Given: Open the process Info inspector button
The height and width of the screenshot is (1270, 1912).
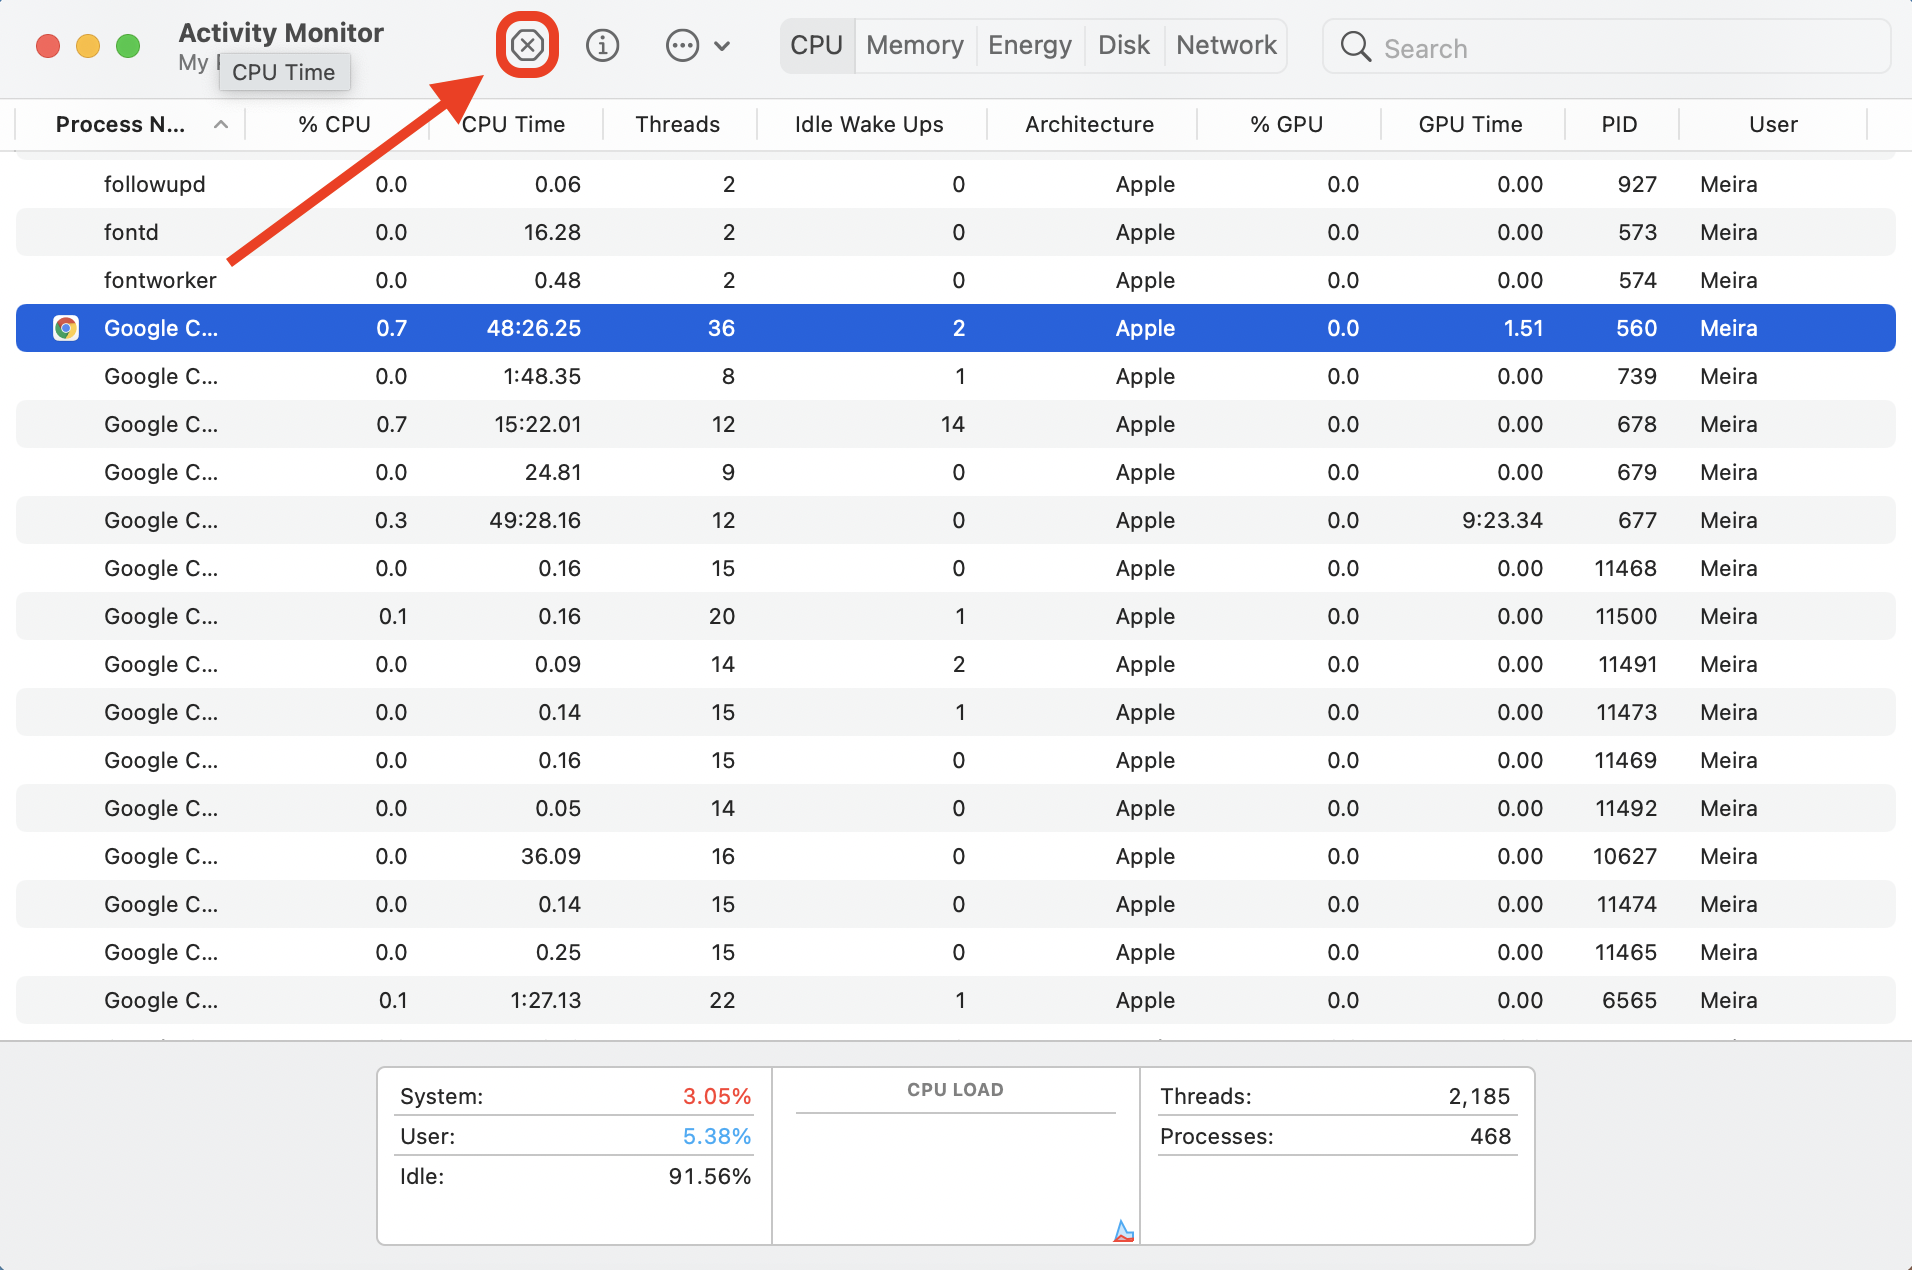Looking at the screenshot, I should coord(602,45).
